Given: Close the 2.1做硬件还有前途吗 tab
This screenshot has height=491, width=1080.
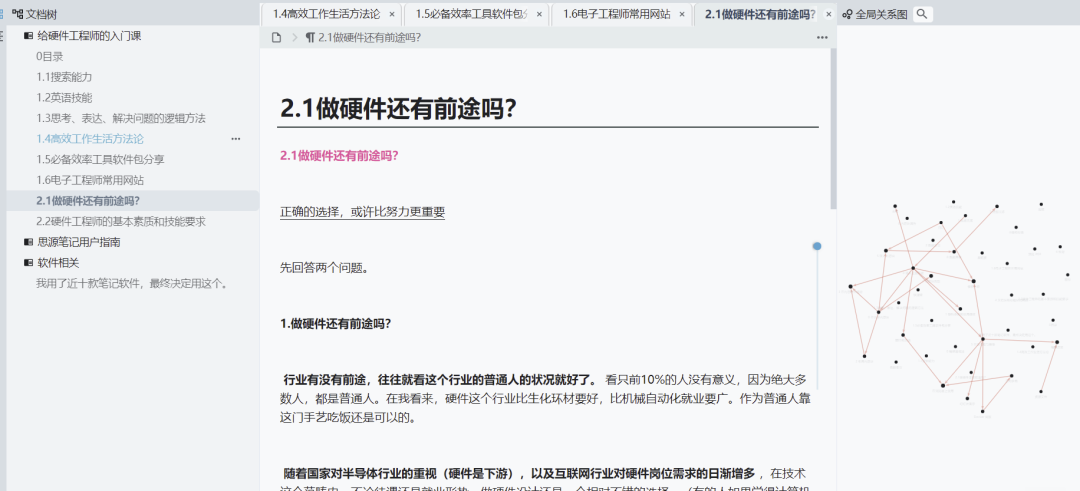Looking at the screenshot, I should point(829,14).
